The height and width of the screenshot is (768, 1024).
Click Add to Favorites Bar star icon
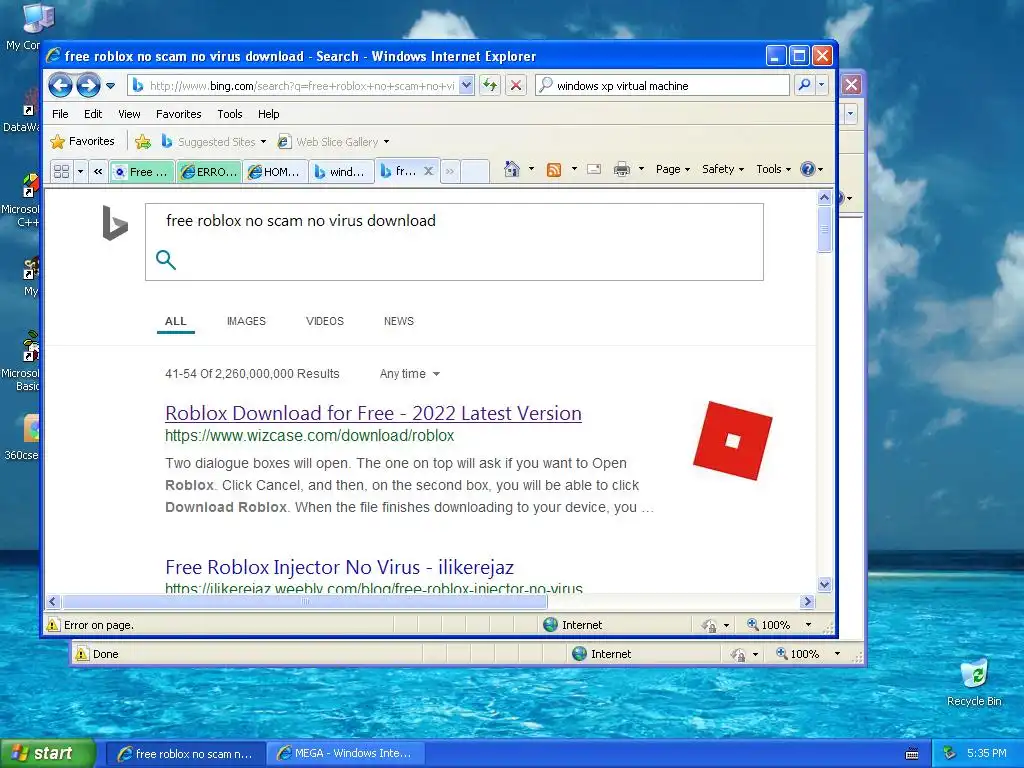[x=143, y=141]
